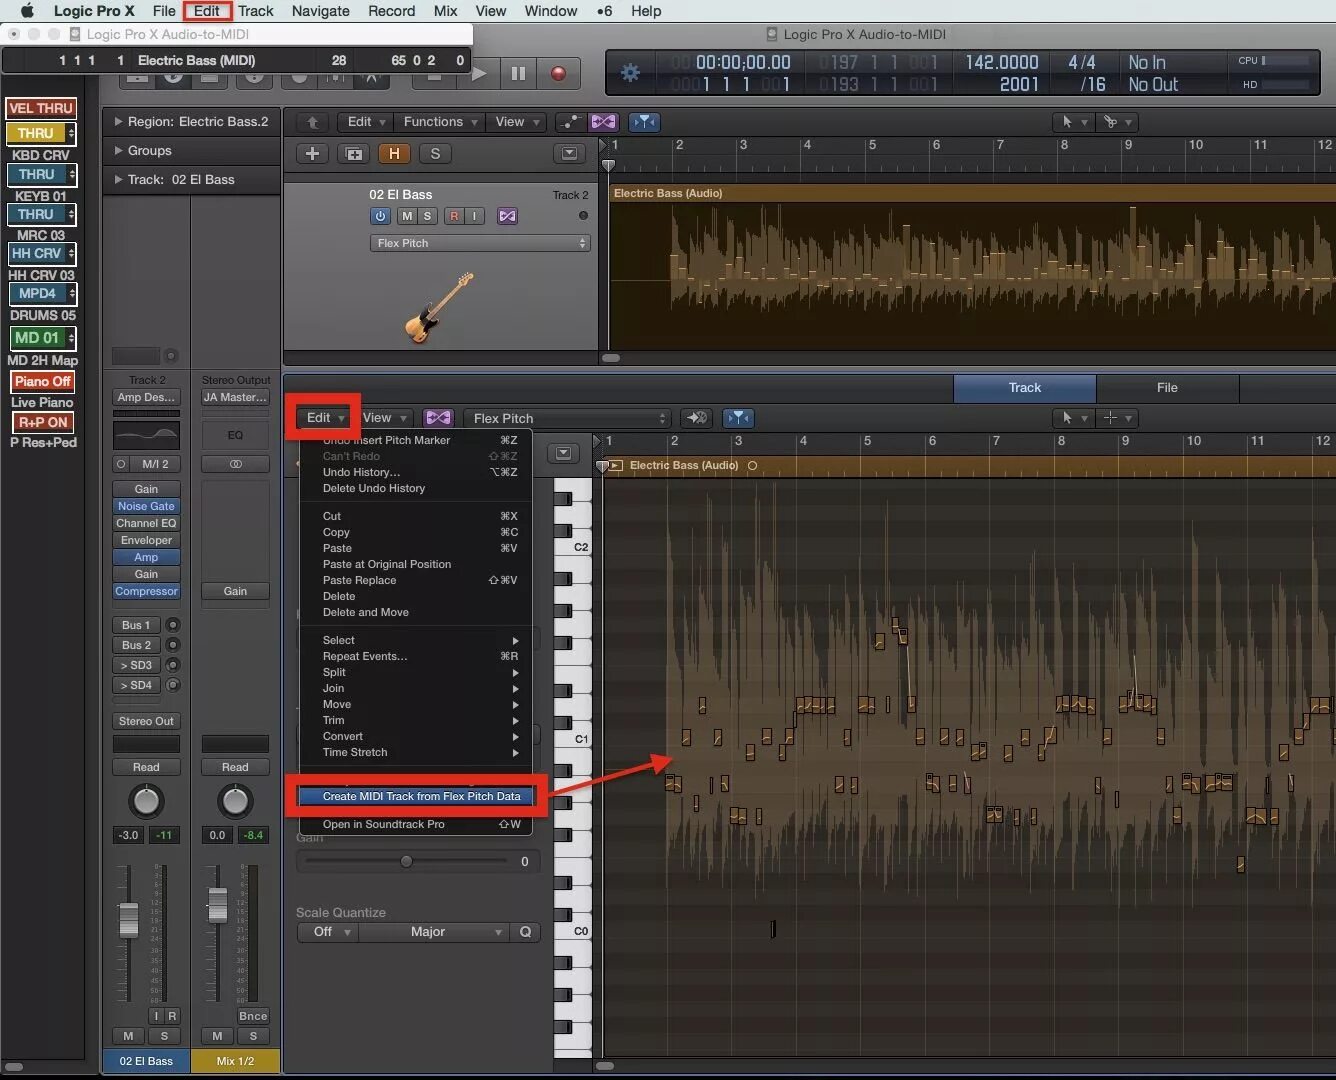This screenshot has height=1080, width=1336.
Task: Adjust the Mix 1/2 output volume fader
Action: [x=217, y=904]
